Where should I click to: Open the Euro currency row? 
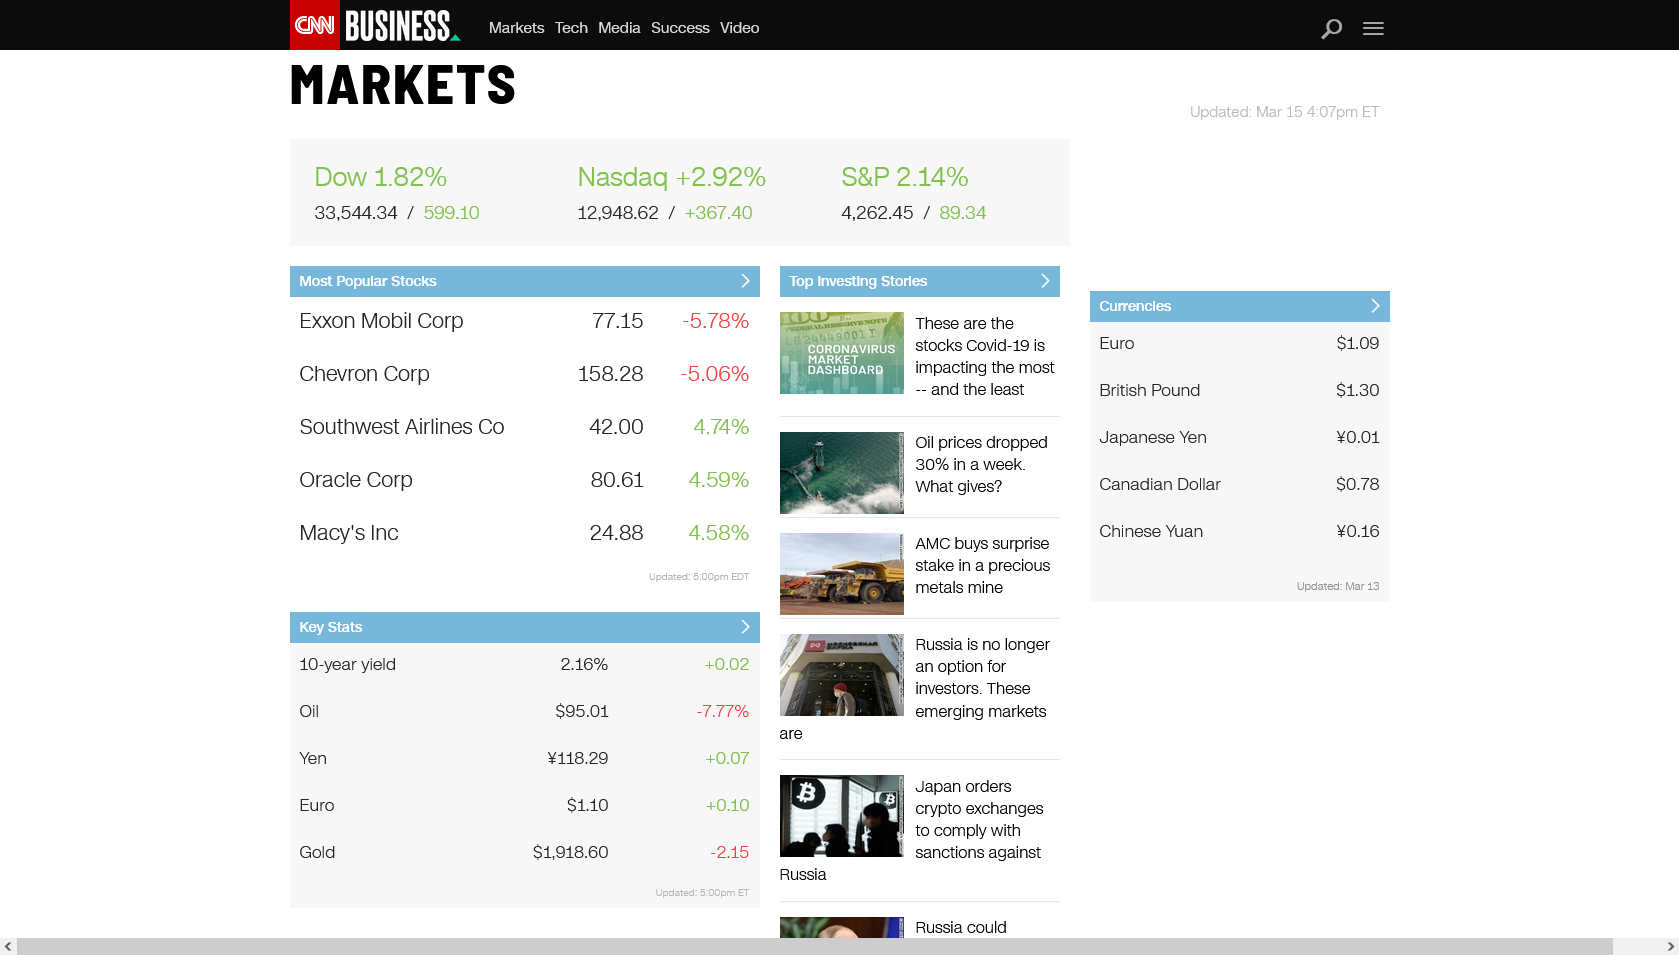click(x=1239, y=343)
